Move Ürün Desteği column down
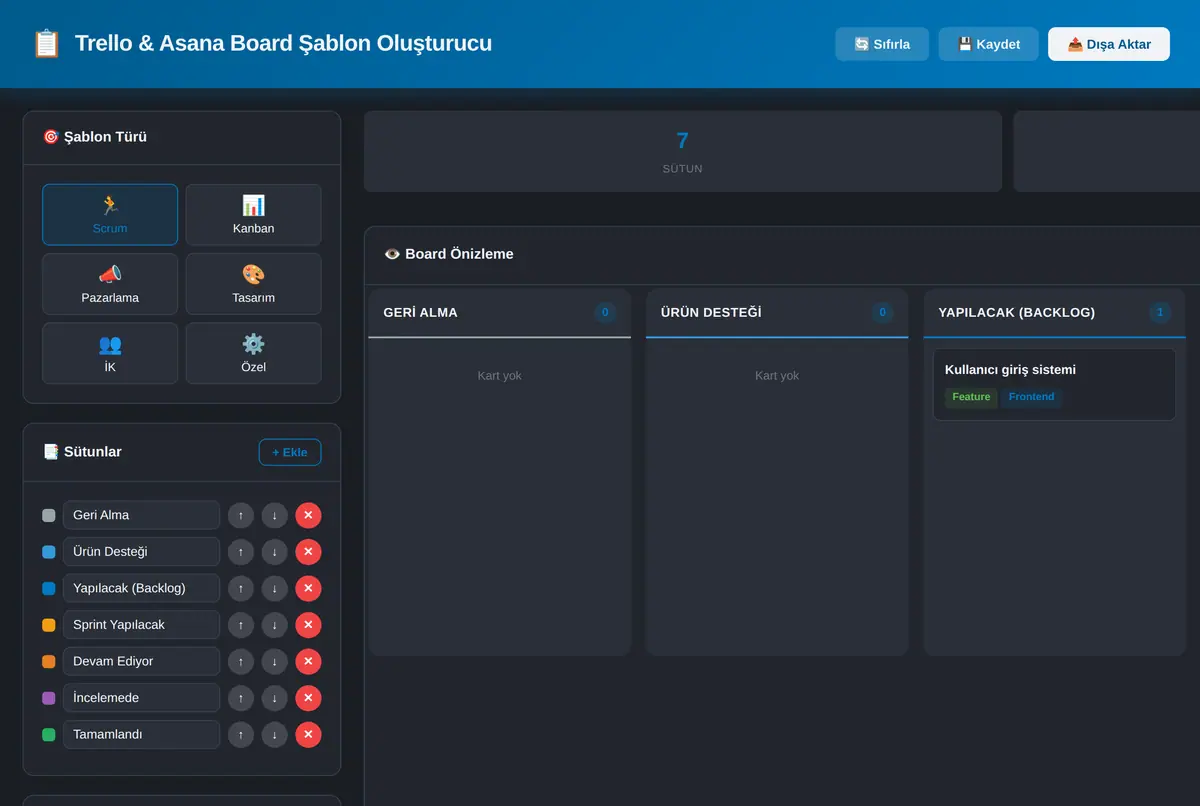Screen dimensions: 1200x806 pyautogui.click(x=275, y=552)
